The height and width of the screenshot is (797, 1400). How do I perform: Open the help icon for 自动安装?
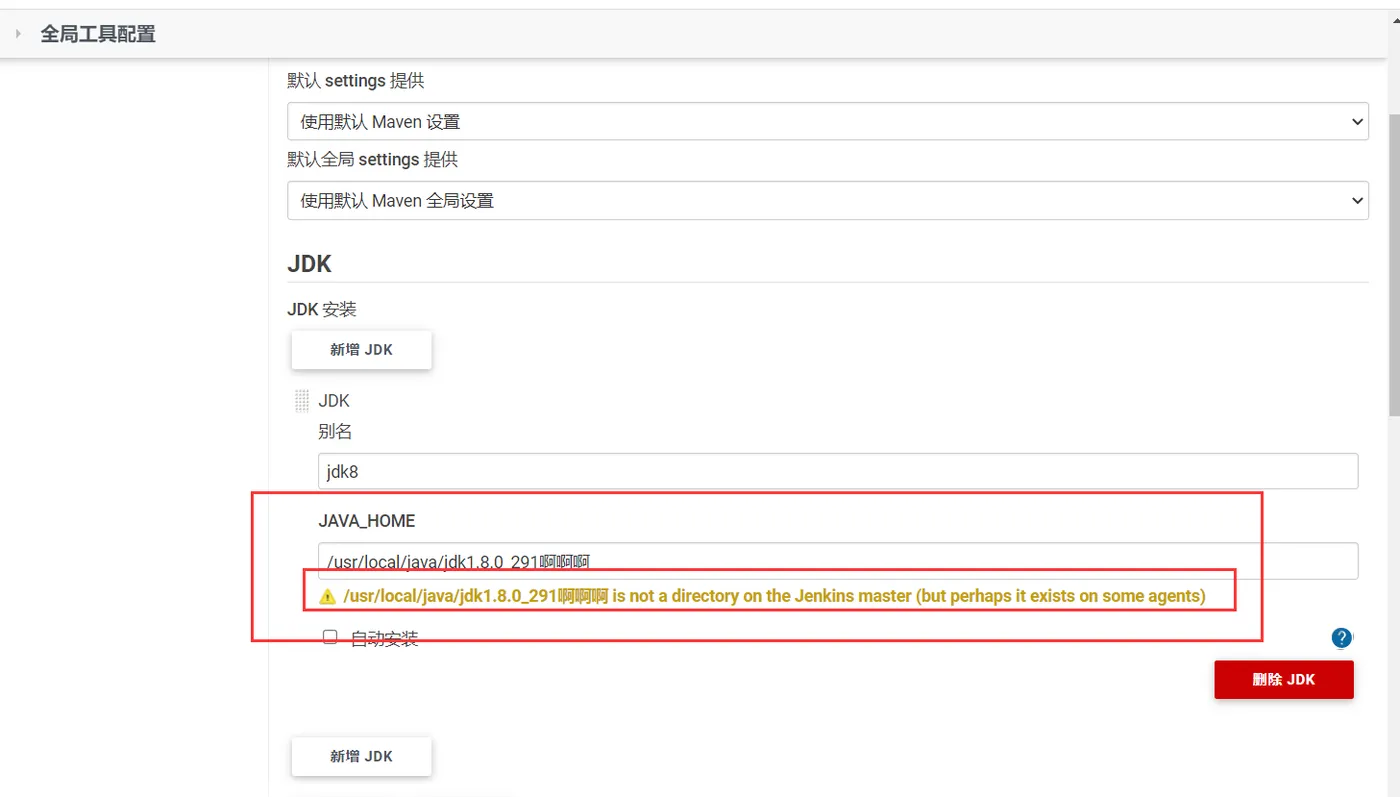(1342, 638)
